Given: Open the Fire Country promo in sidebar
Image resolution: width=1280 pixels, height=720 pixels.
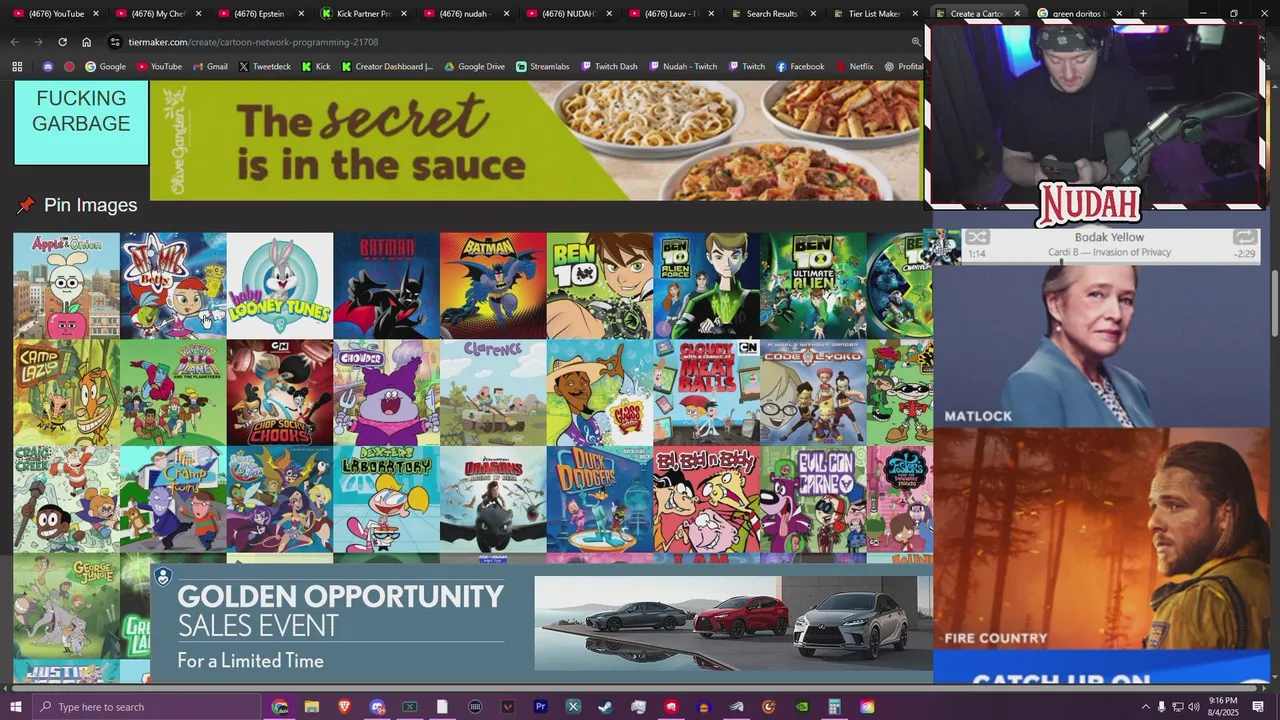Looking at the screenshot, I should point(1101,540).
